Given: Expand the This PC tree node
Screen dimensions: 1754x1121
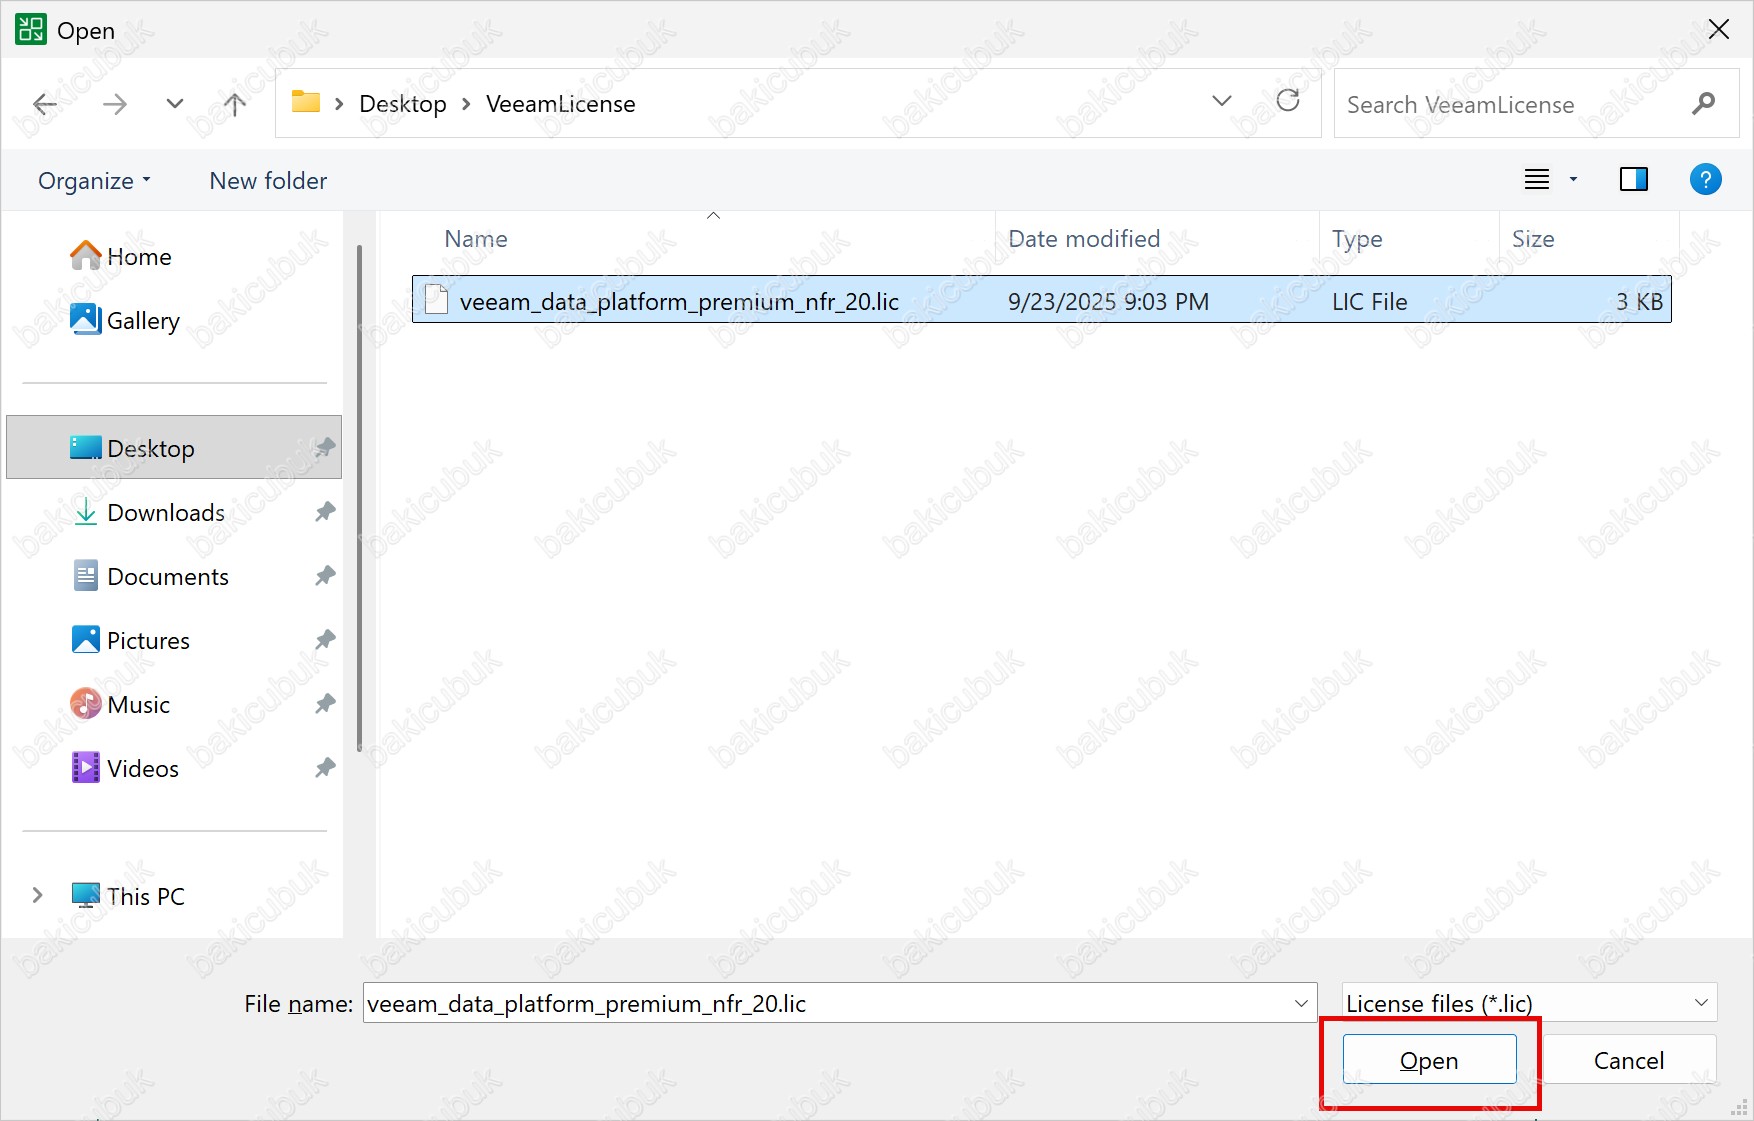Looking at the screenshot, I should (37, 895).
